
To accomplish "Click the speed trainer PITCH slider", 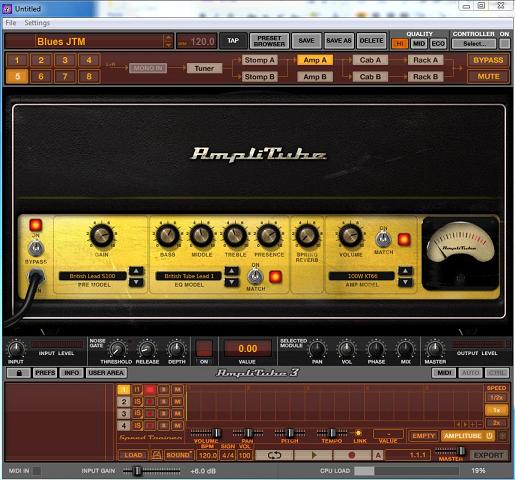I will coord(290,433).
